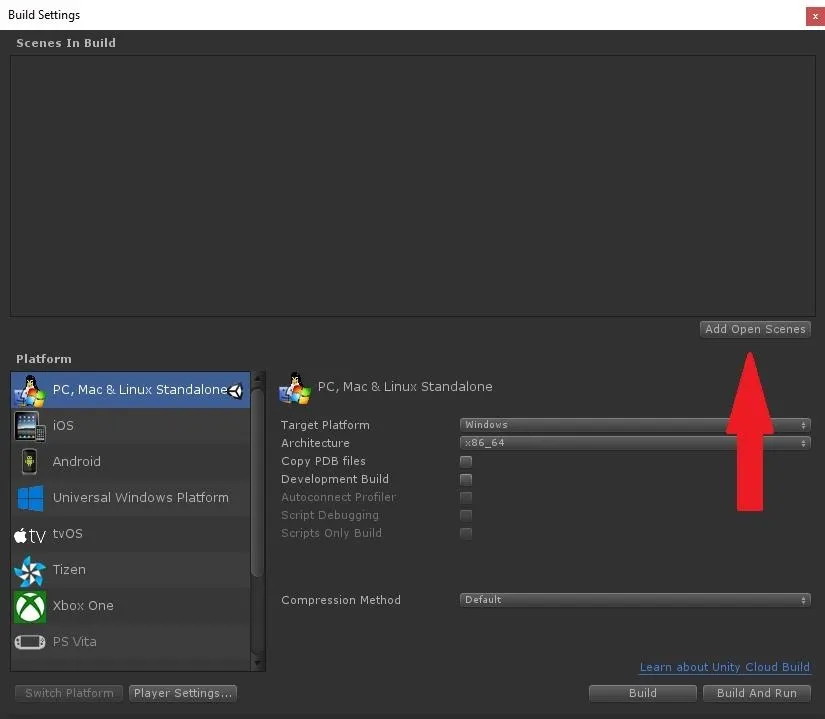Open Player Settings
The height and width of the screenshot is (719, 825).
[183, 693]
